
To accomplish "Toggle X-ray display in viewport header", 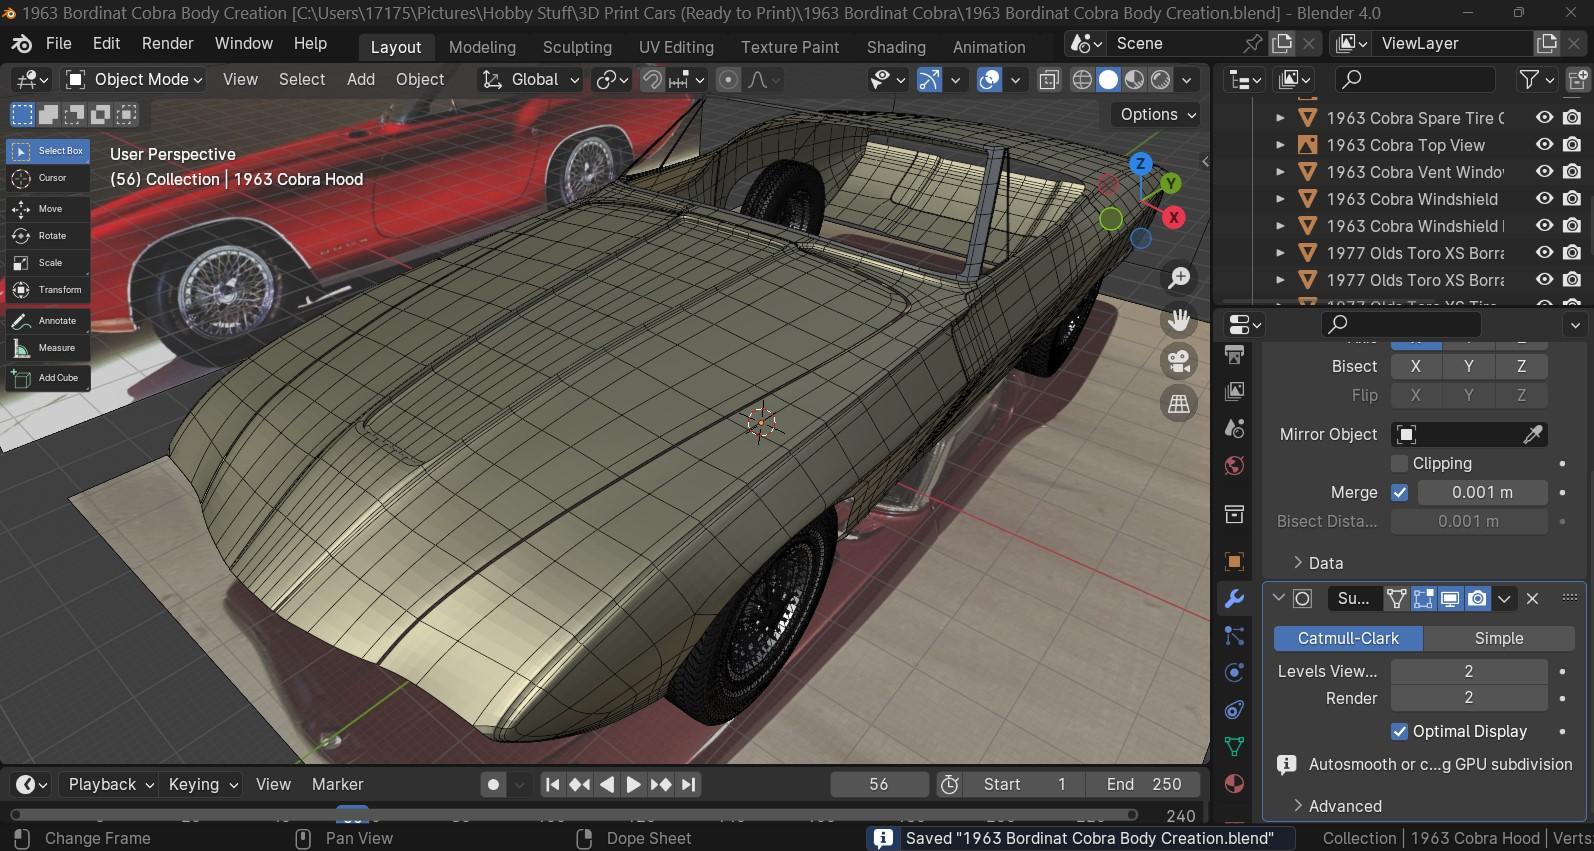I will click(1049, 80).
